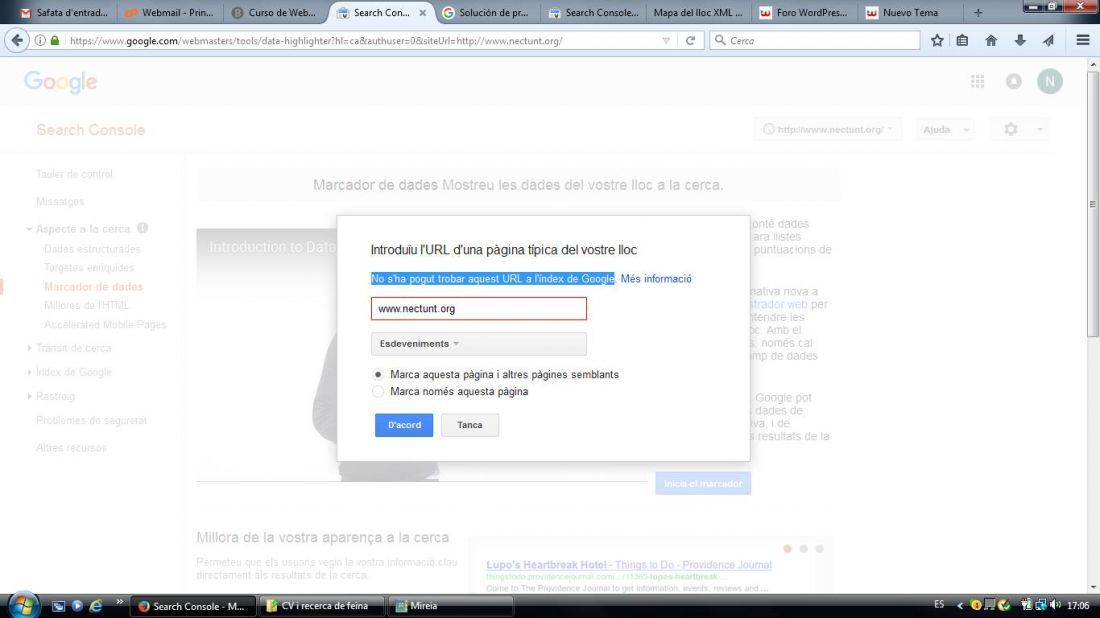The height and width of the screenshot is (618, 1100).
Task: Expand the Índex de Google section
Action: [x=29, y=372]
